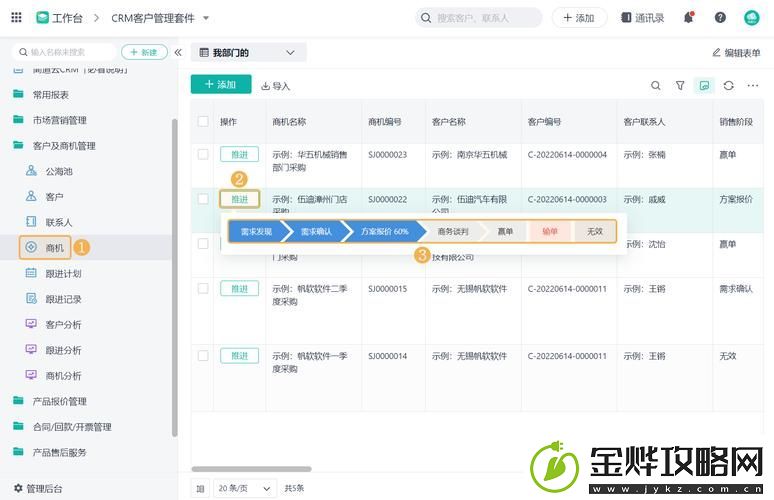Select the 商务谈判 stage
The width and height of the screenshot is (774, 500).
pyautogui.click(x=453, y=231)
